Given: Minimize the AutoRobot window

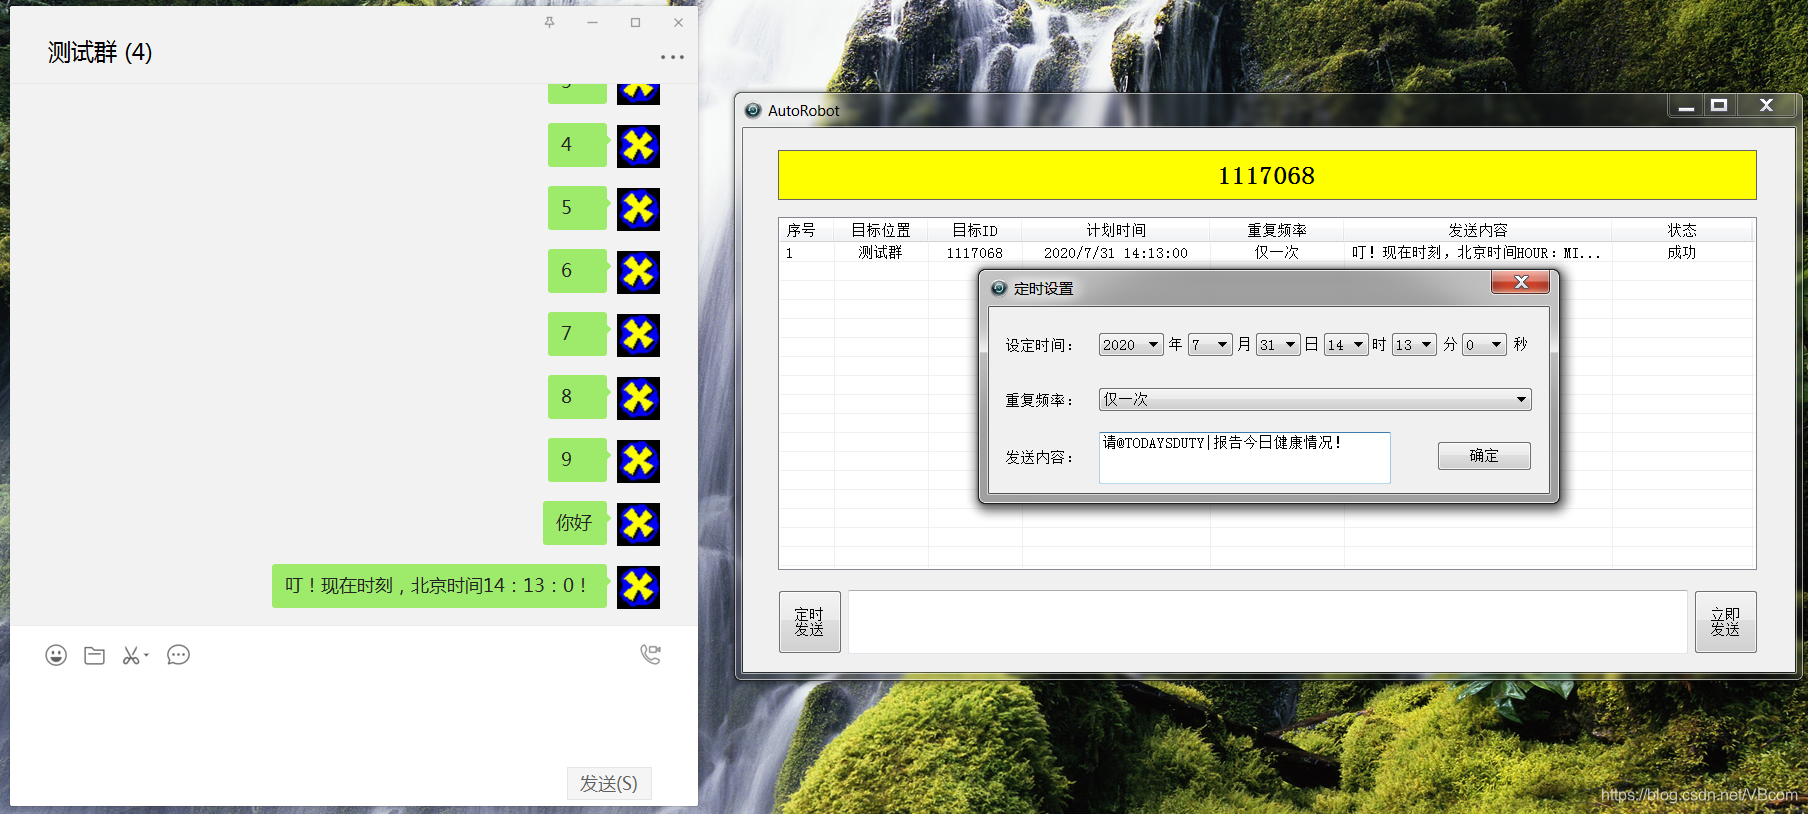Looking at the screenshot, I should click(x=1686, y=105).
